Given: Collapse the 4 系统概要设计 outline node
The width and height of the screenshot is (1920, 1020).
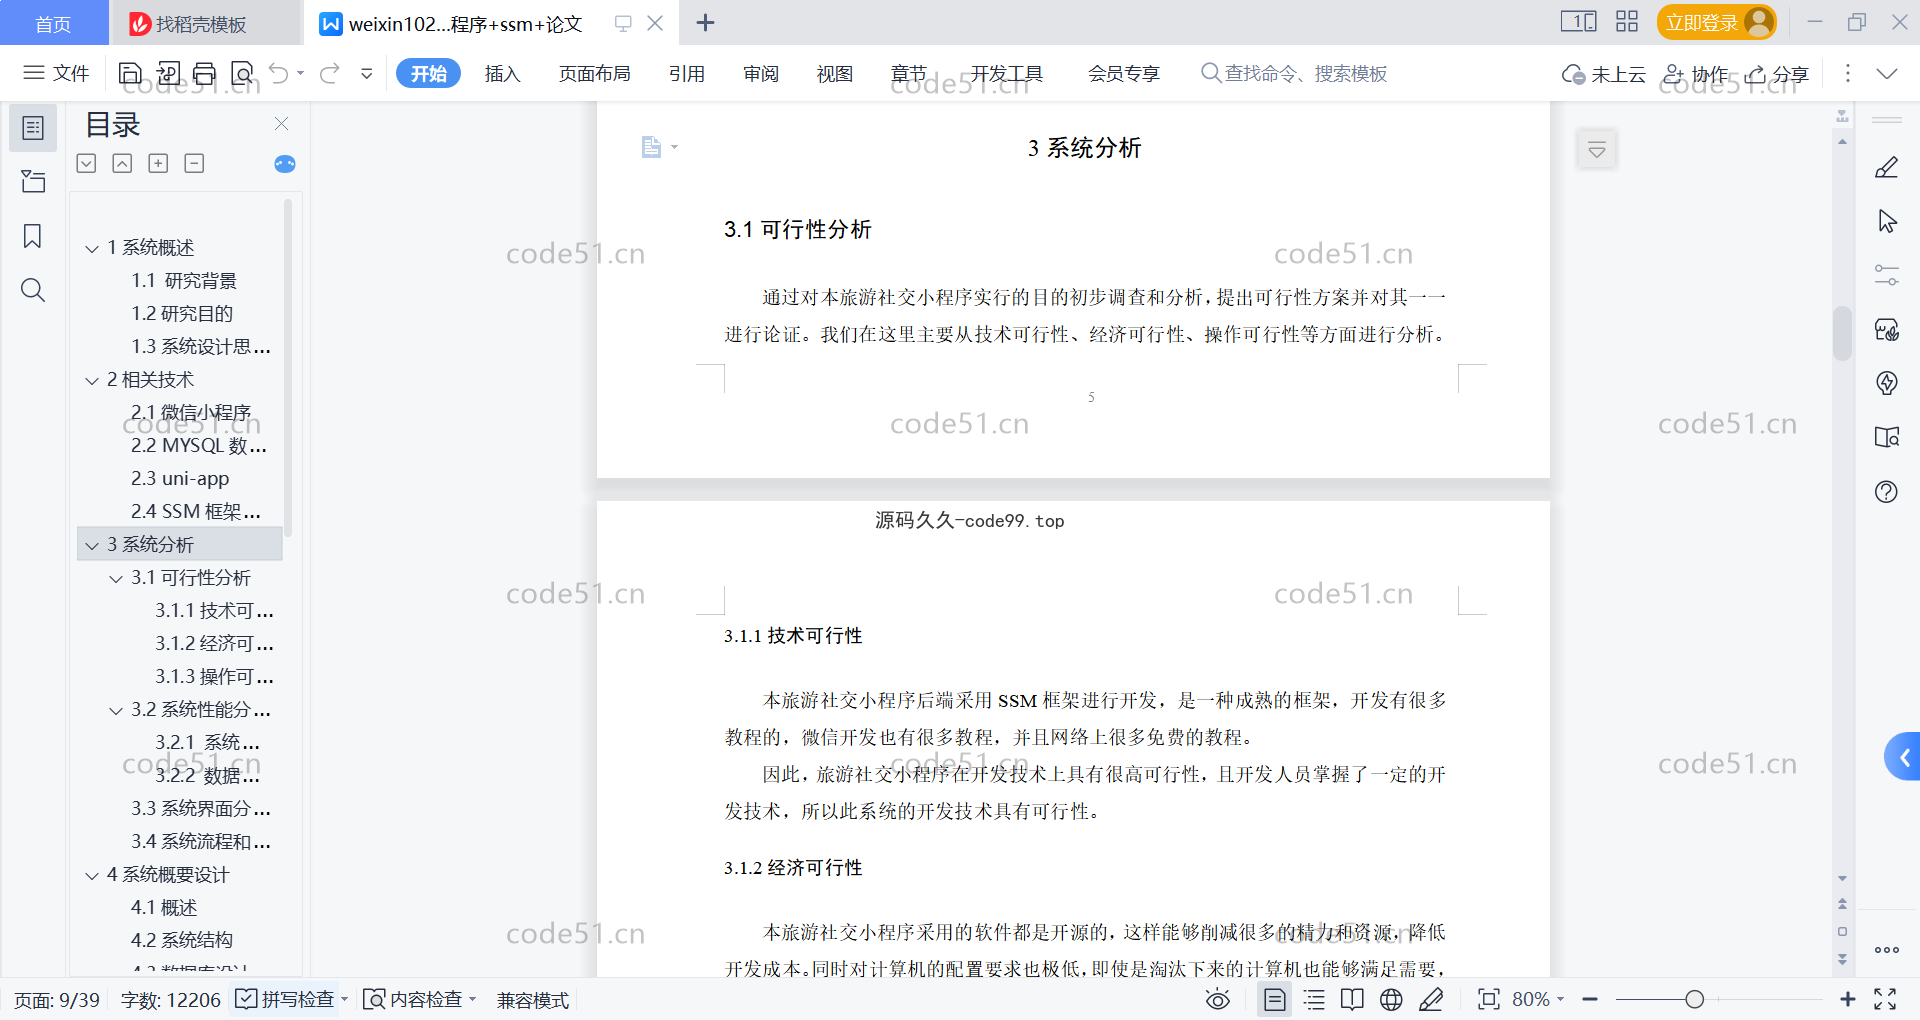Looking at the screenshot, I should (x=92, y=875).
